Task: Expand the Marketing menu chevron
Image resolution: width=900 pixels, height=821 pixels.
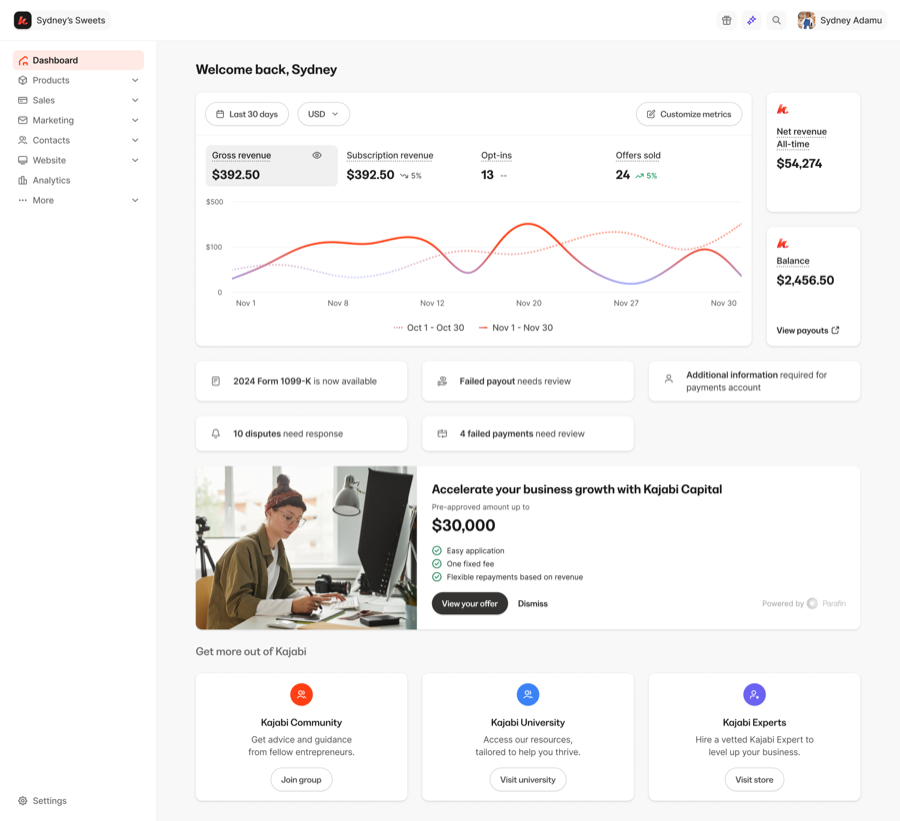Action: point(135,120)
